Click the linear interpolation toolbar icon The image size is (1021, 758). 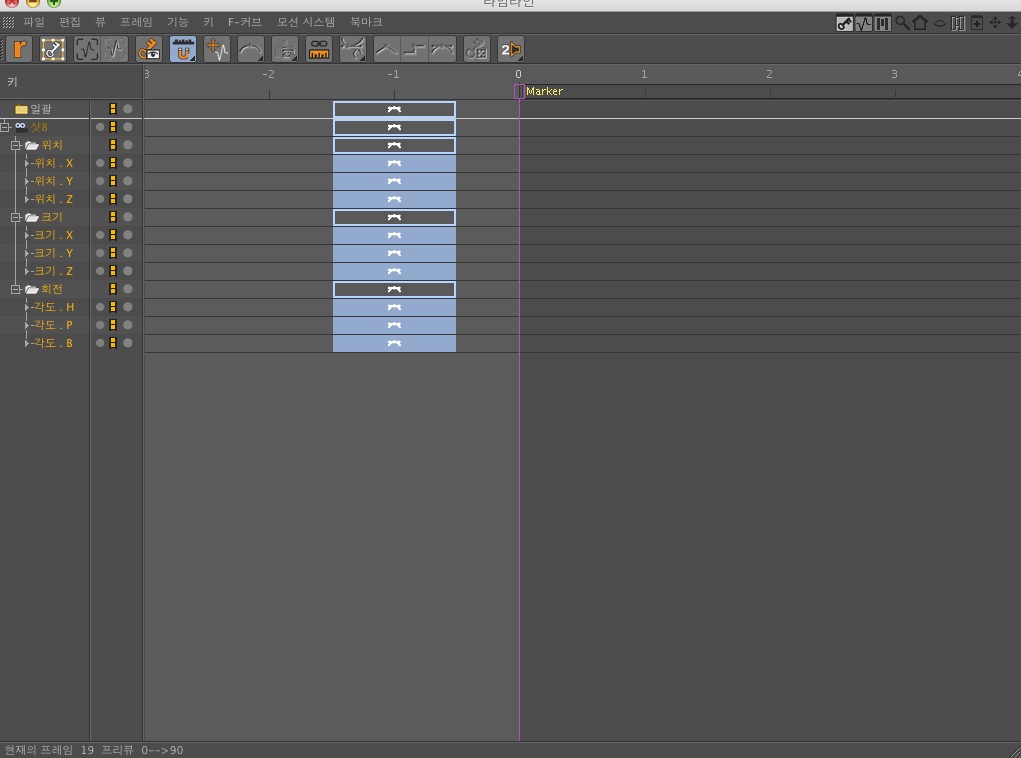coord(386,49)
